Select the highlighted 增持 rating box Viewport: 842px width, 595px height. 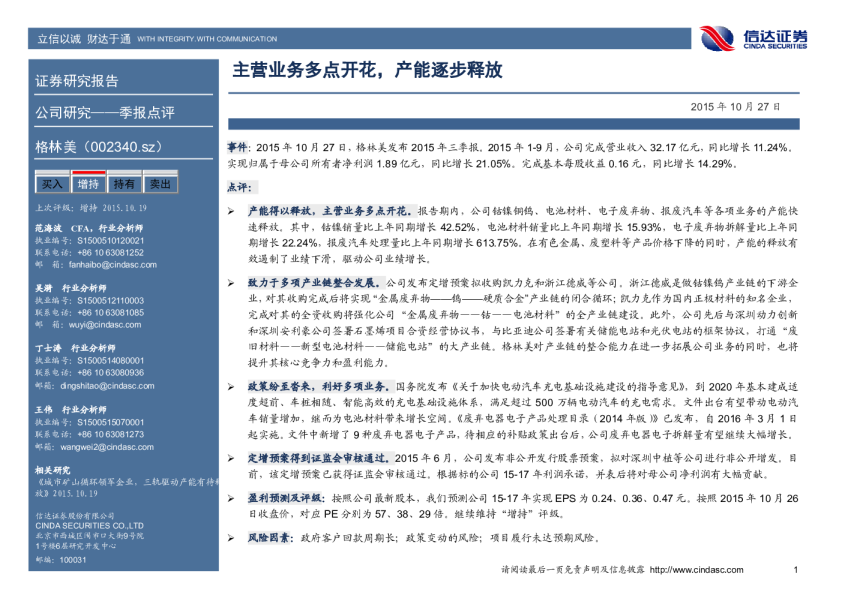[88, 184]
